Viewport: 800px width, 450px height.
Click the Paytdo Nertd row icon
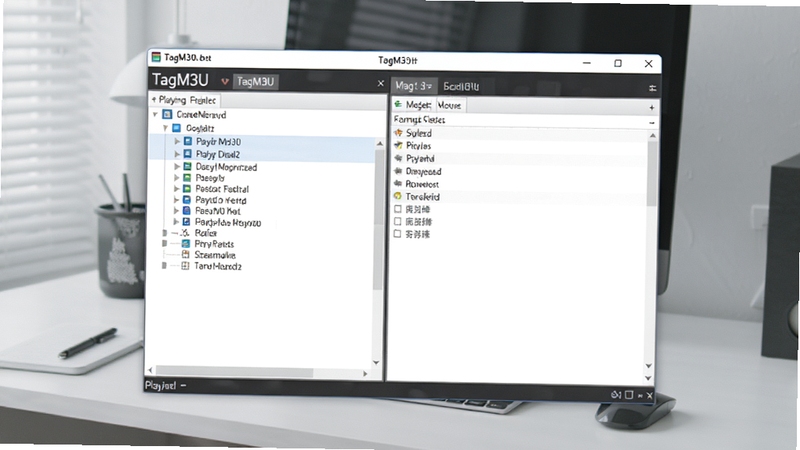[x=187, y=200]
